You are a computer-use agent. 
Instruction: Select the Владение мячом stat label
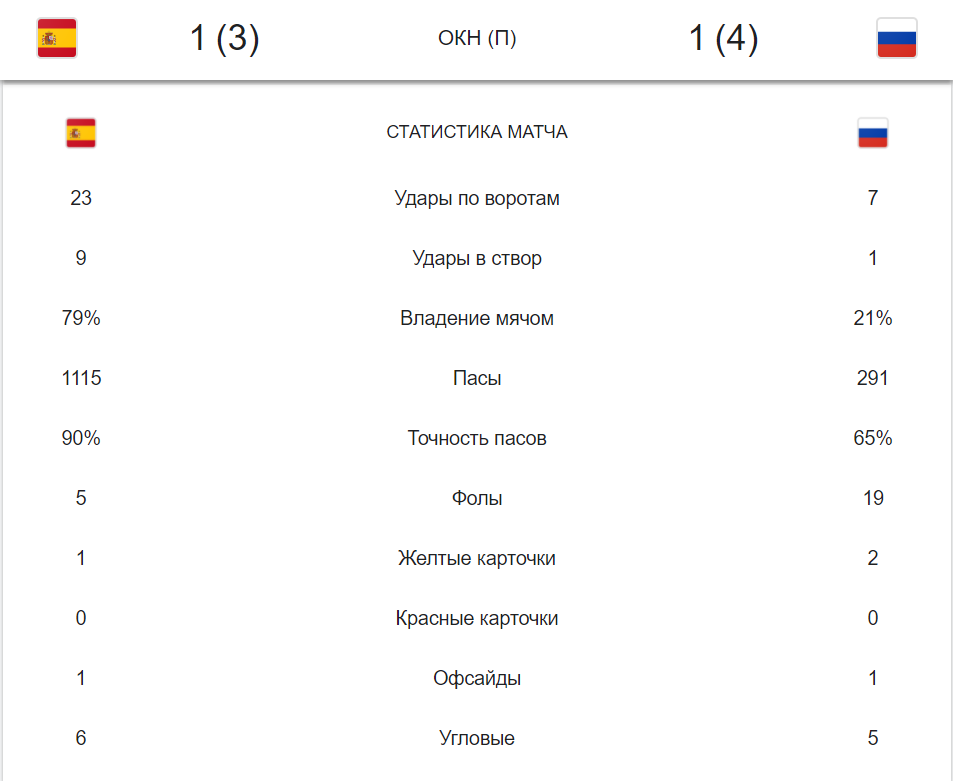tap(477, 318)
